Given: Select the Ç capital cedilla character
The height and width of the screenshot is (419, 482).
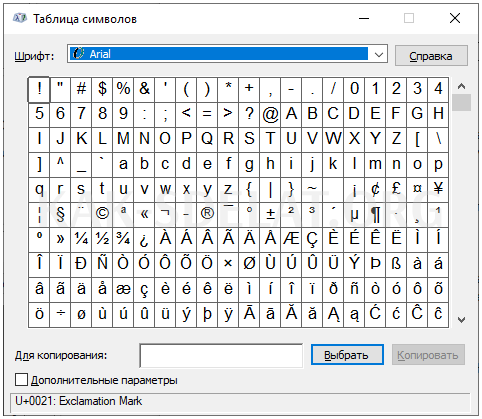Looking at the screenshot, I should pos(312,239).
